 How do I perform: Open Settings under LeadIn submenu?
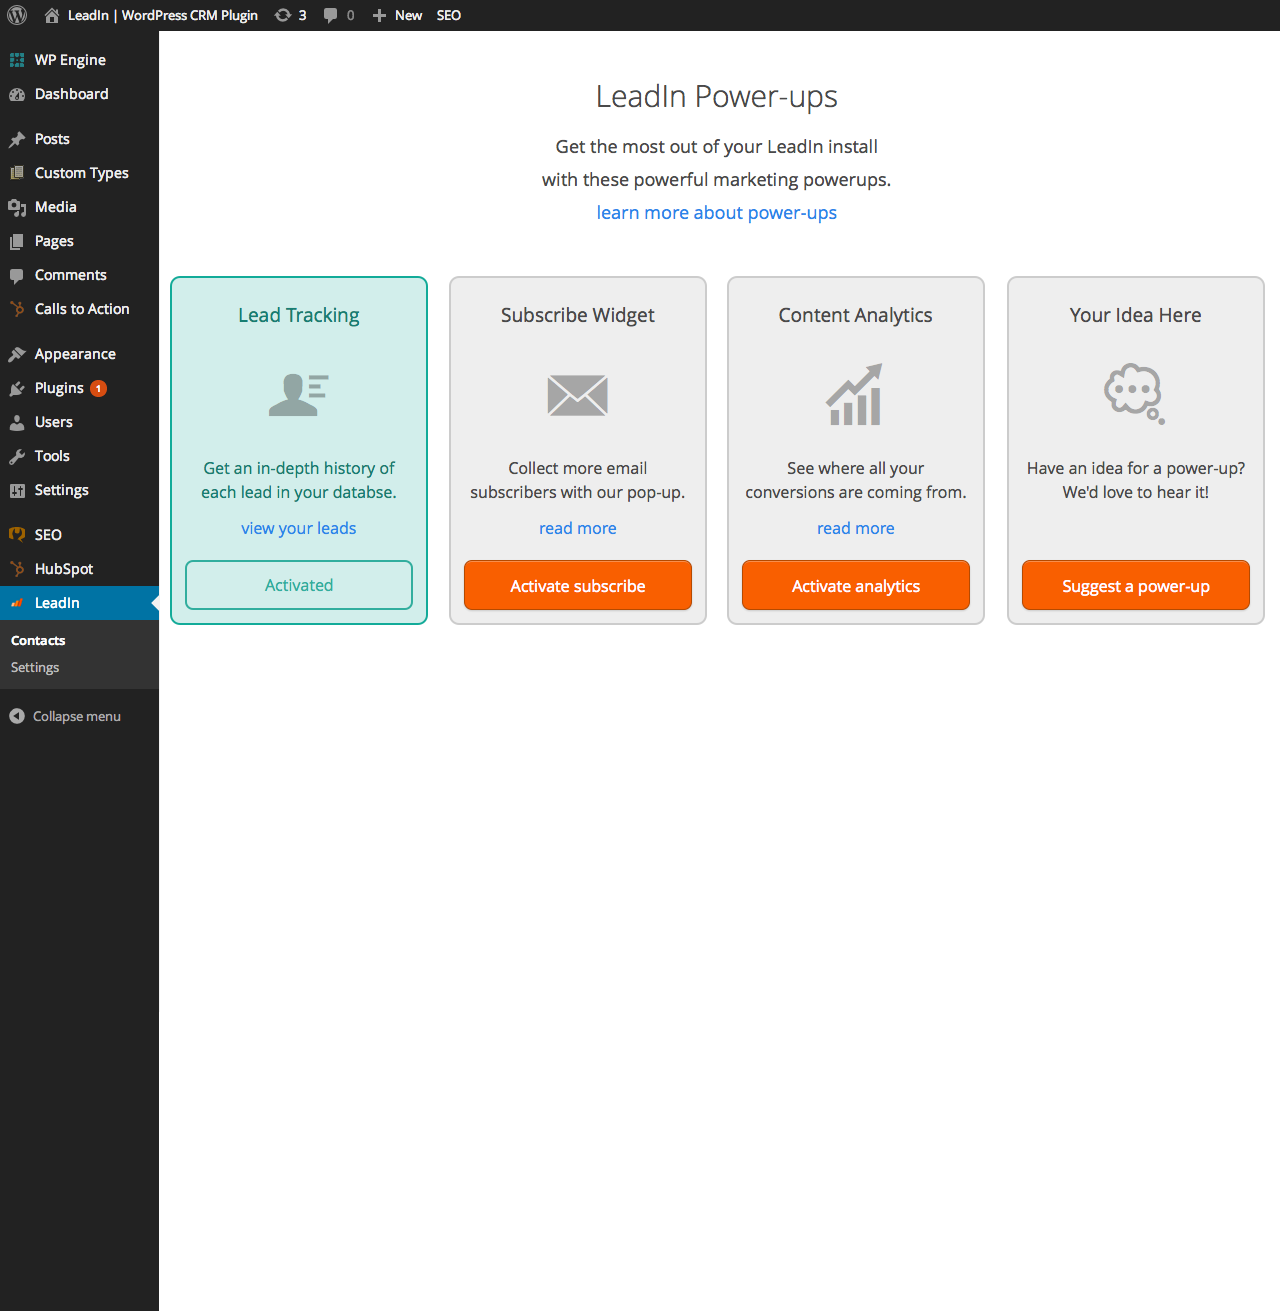(35, 667)
